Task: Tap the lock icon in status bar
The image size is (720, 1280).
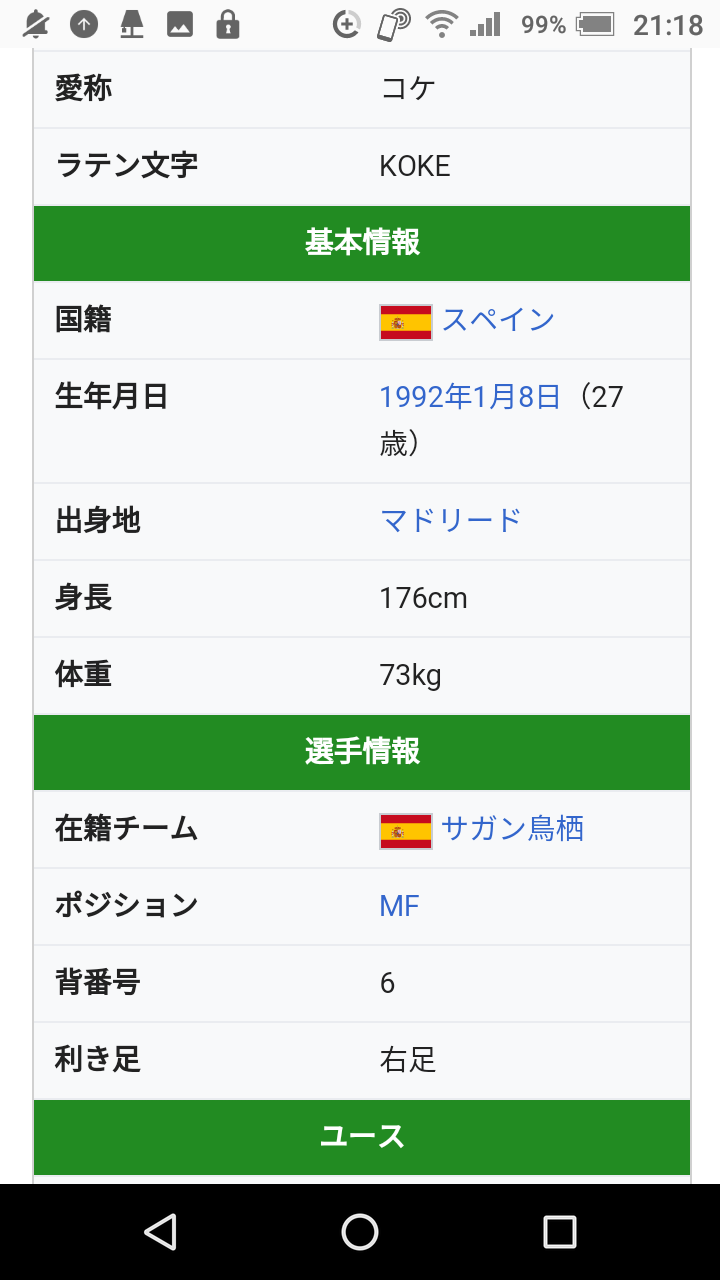Action: [x=228, y=24]
